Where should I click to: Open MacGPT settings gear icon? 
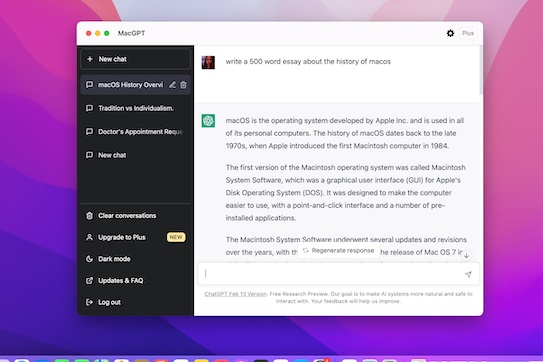point(450,33)
